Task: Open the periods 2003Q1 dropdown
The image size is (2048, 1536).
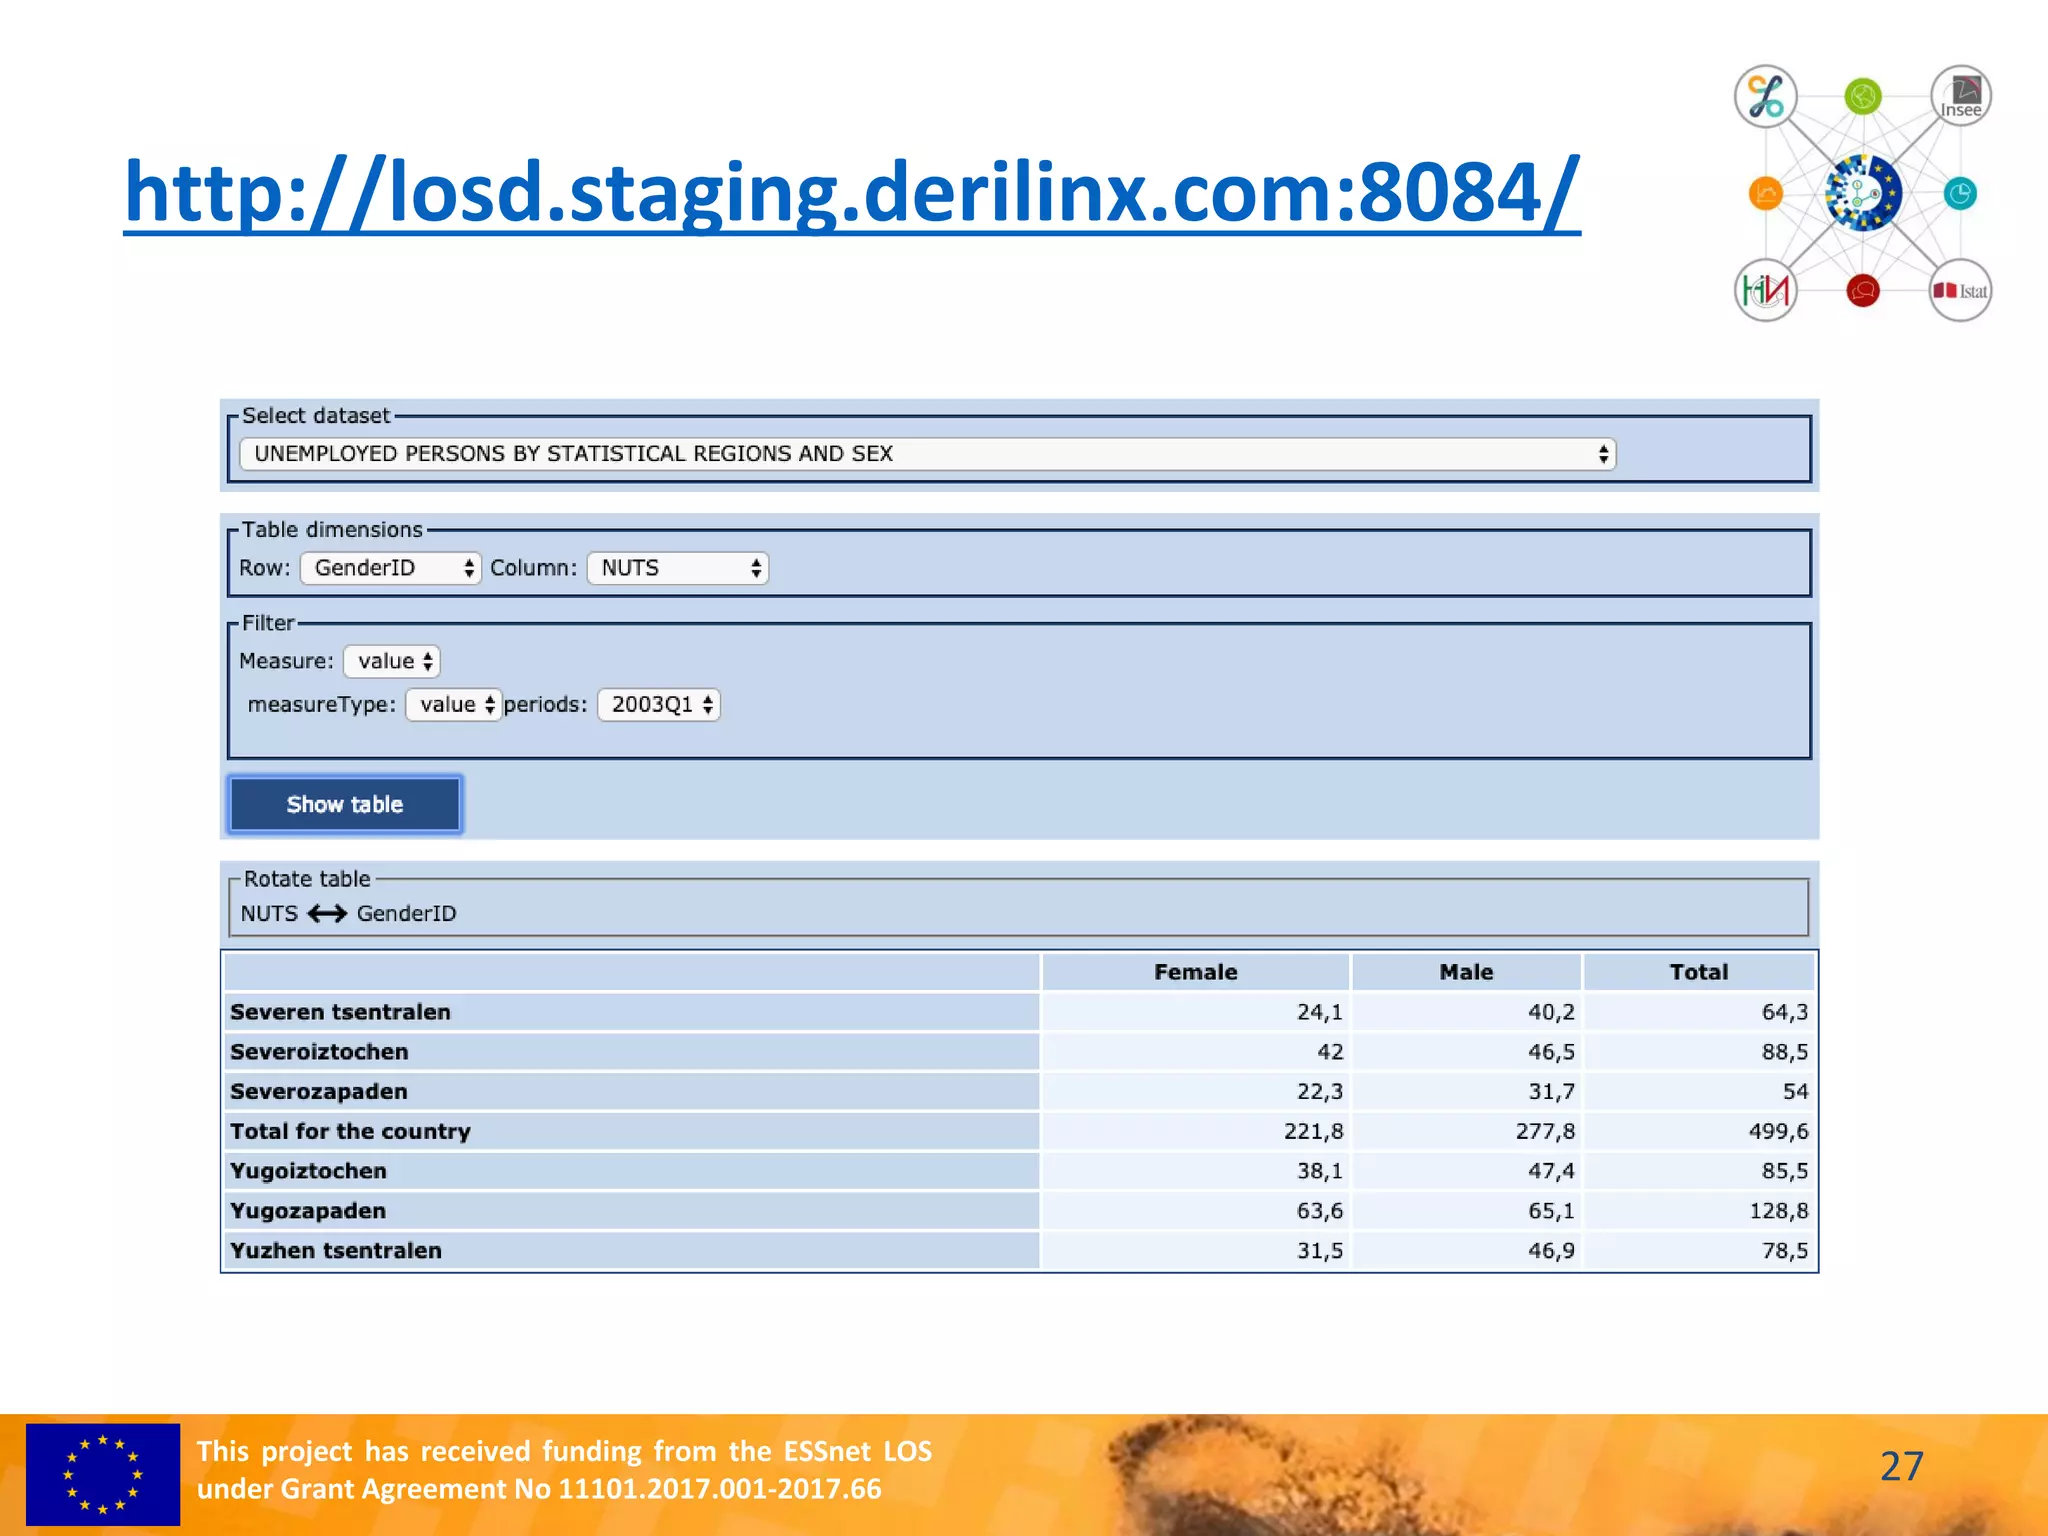Action: (x=659, y=704)
